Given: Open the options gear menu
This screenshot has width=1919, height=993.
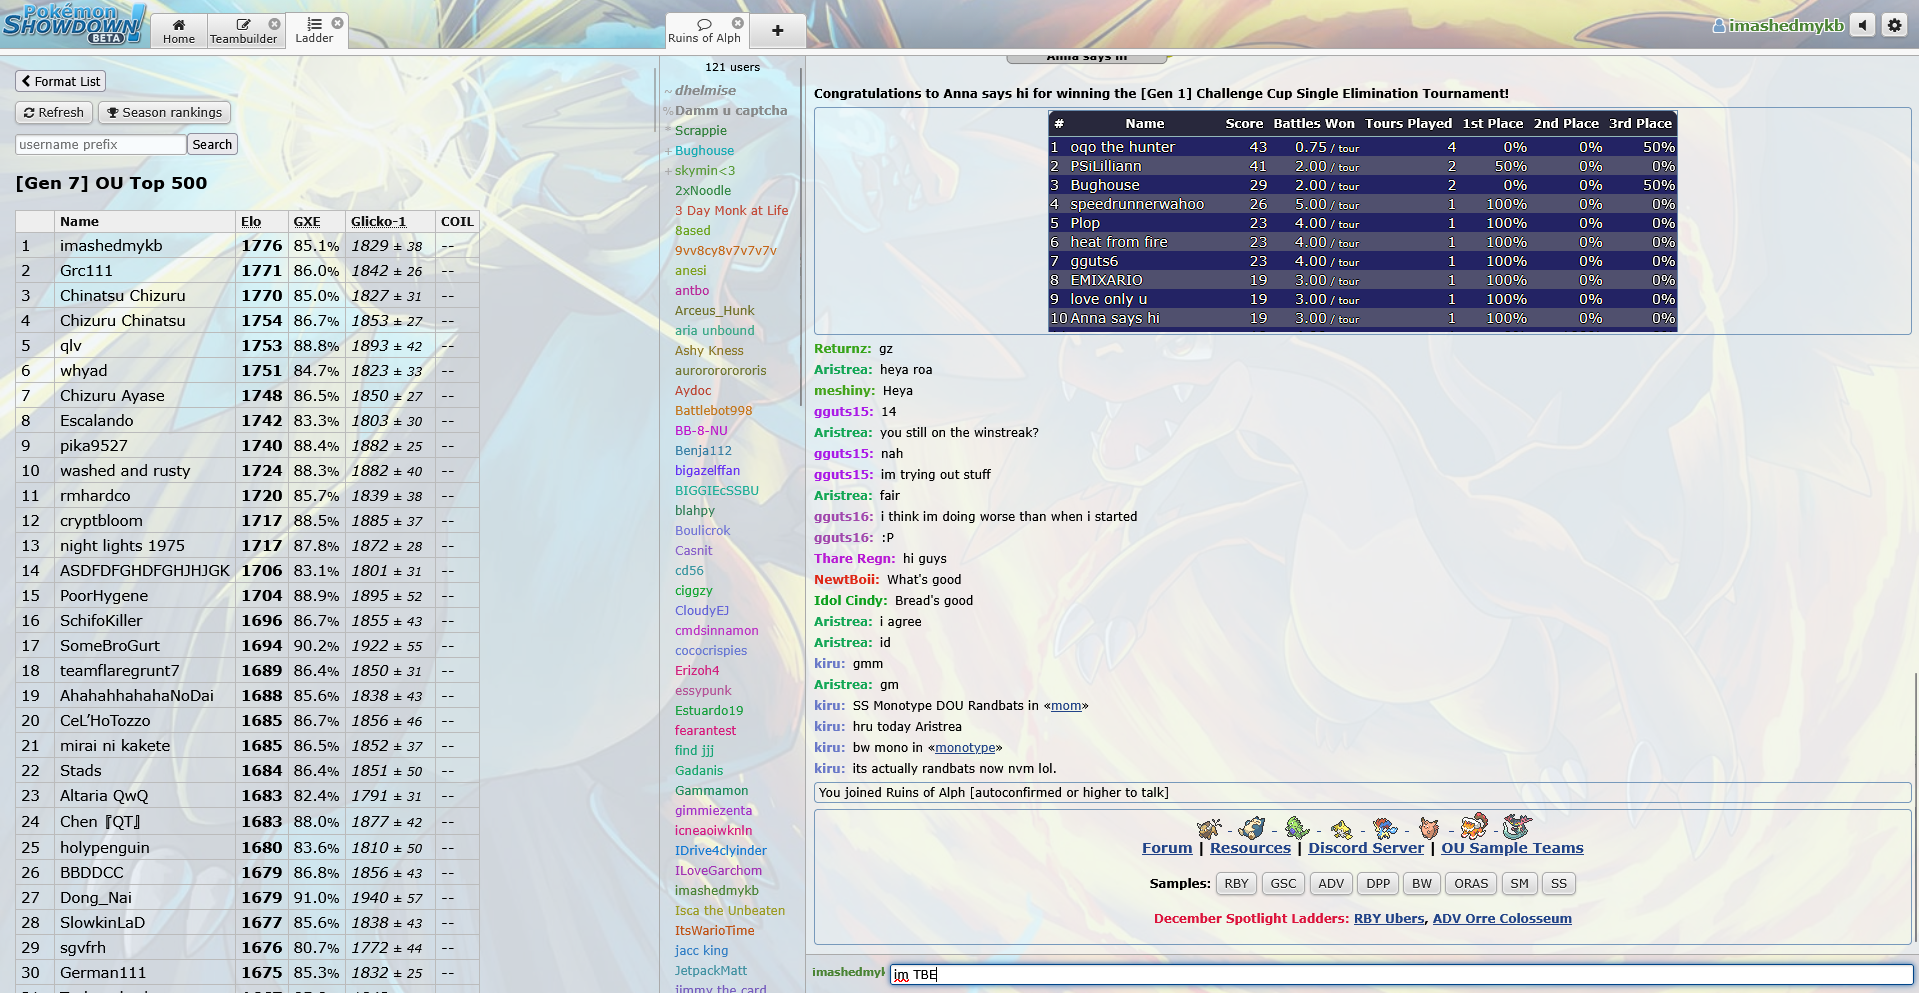Looking at the screenshot, I should coord(1894,25).
